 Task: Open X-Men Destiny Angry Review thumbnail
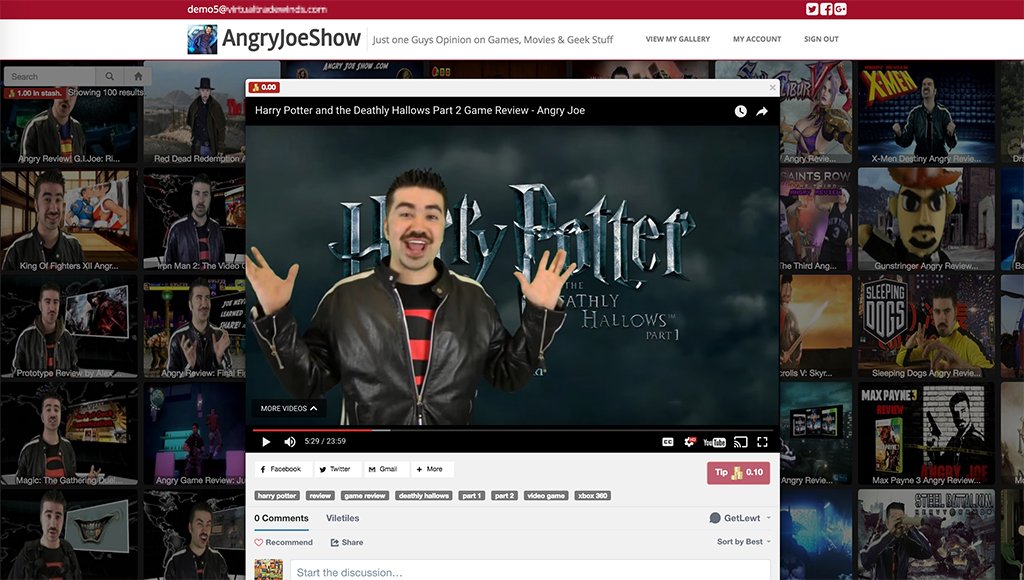click(926, 112)
